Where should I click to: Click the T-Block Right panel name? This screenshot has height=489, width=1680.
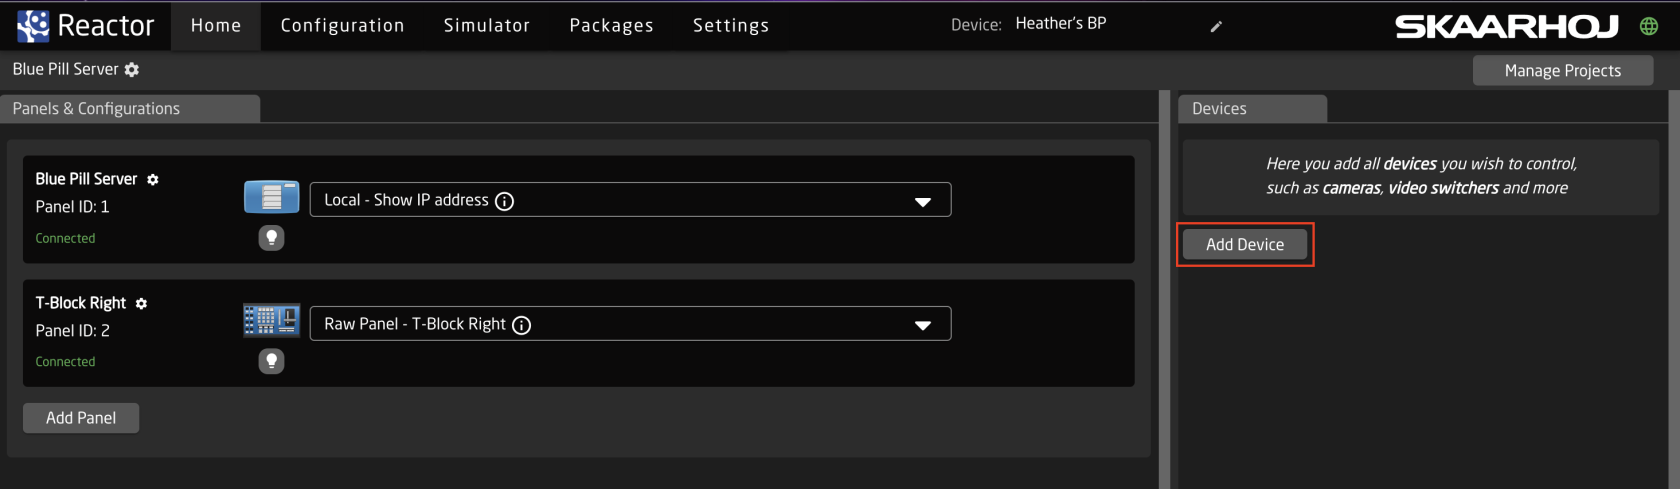(81, 303)
